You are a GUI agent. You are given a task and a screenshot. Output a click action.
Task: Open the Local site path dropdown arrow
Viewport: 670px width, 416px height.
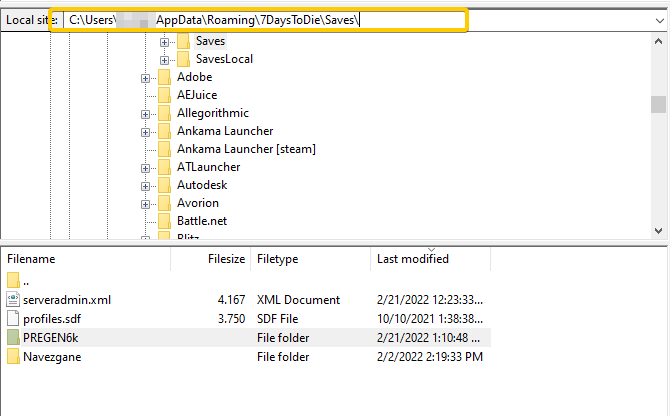tap(659, 21)
